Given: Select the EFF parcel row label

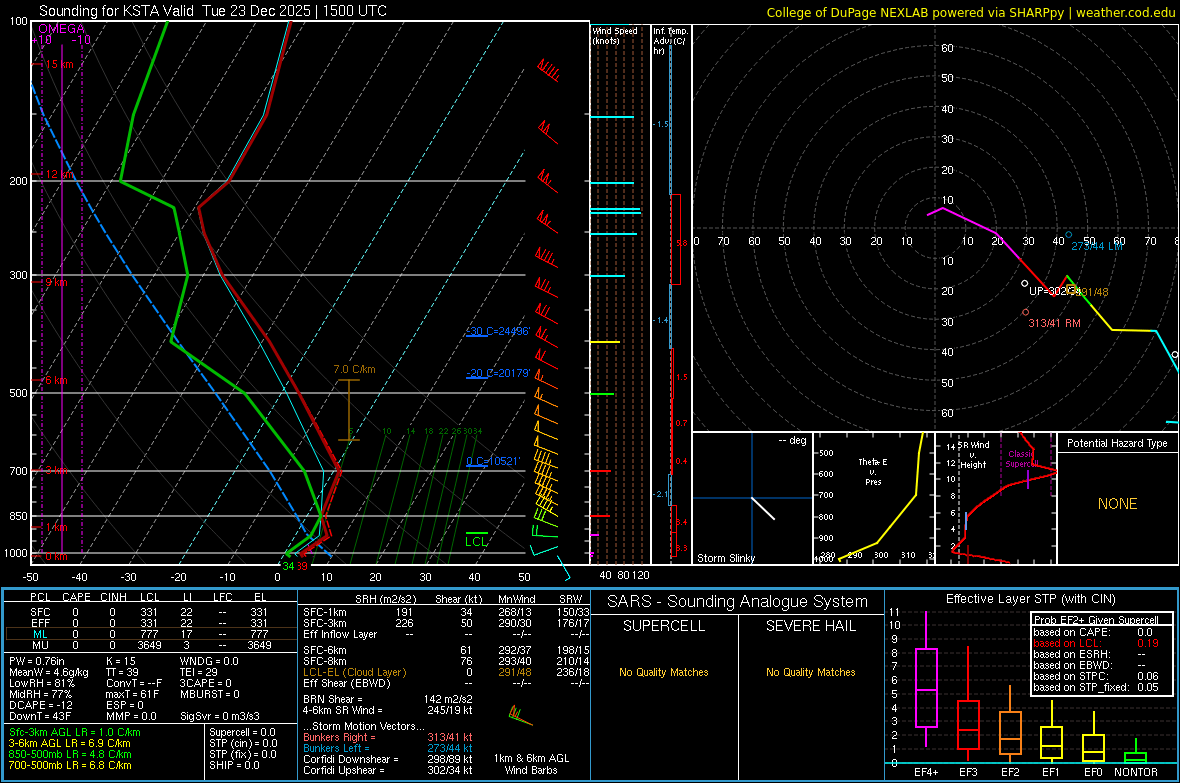Looking at the screenshot, I should 40,623.
